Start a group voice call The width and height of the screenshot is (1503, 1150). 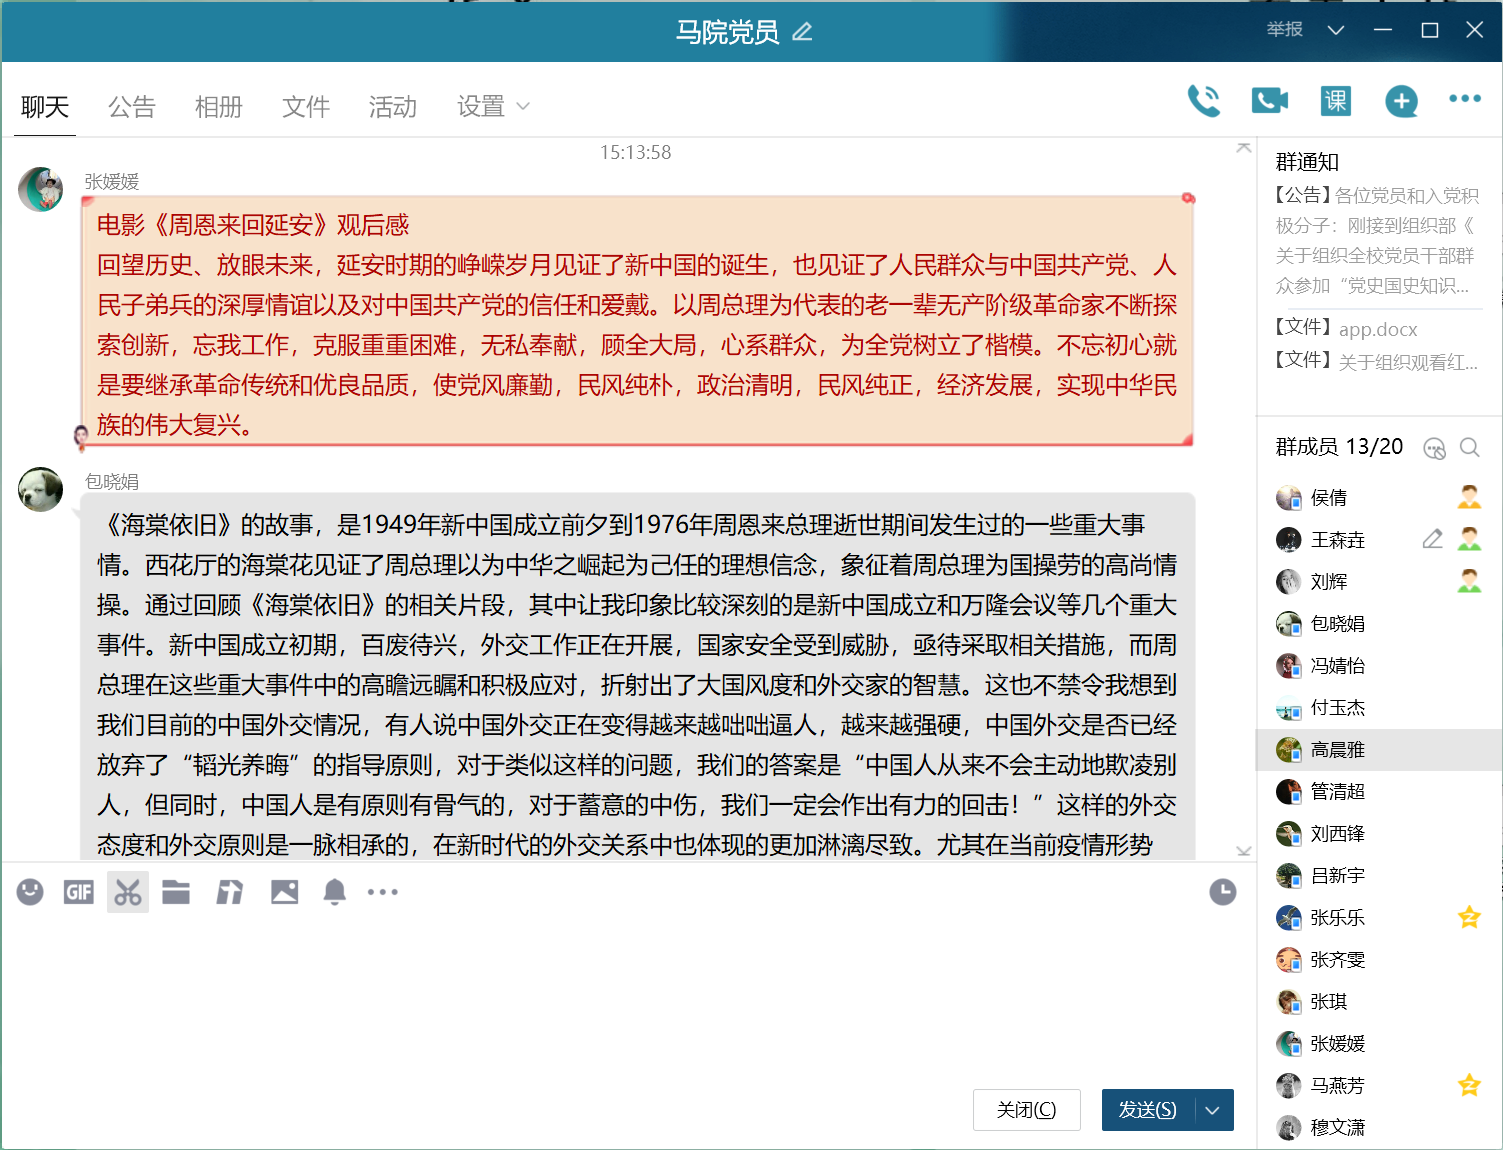(1204, 101)
